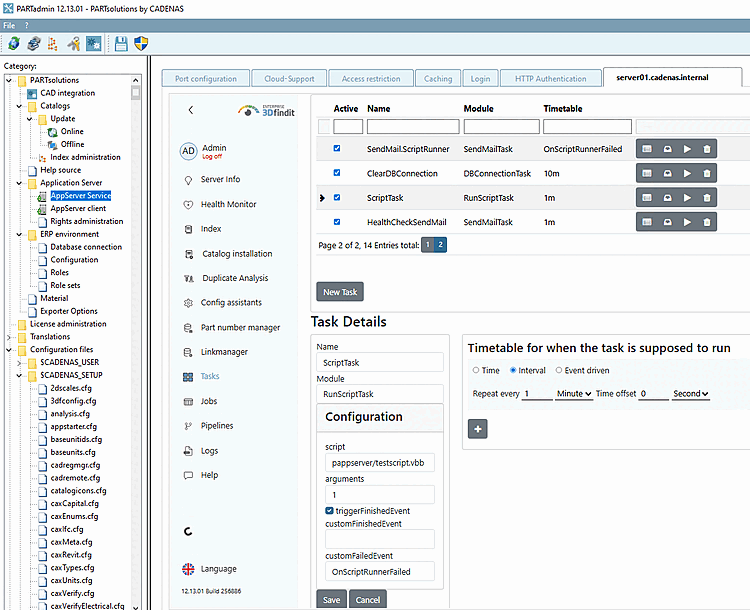Click the shield administrator toolbar icon
750x610 pixels.
tap(141, 44)
